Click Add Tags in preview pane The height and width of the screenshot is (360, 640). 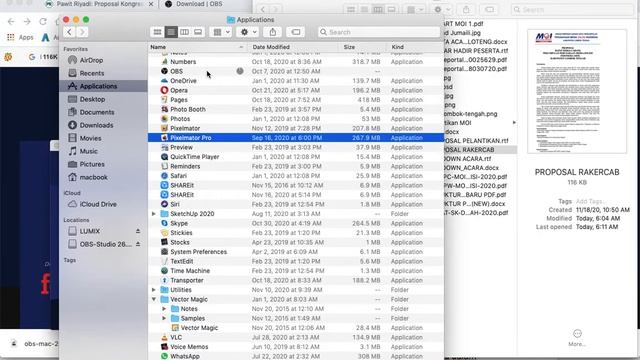(x=591, y=201)
